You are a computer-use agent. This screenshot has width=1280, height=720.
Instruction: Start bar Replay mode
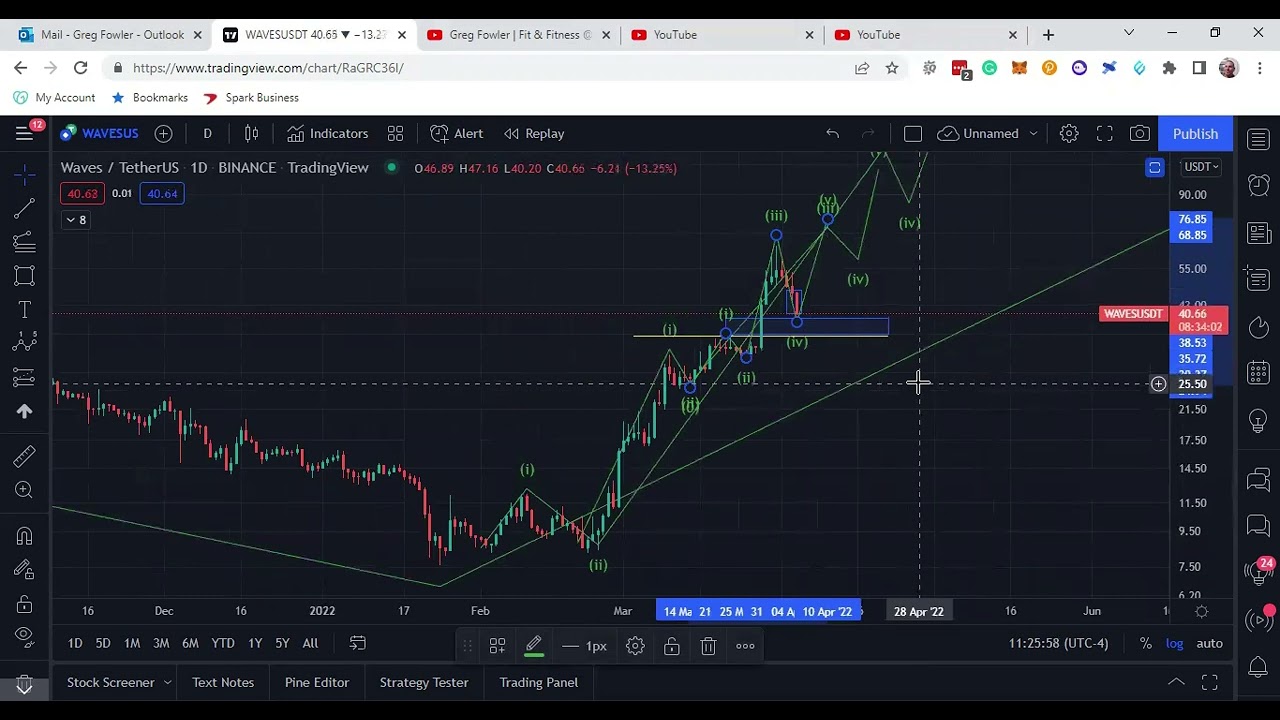[534, 133]
